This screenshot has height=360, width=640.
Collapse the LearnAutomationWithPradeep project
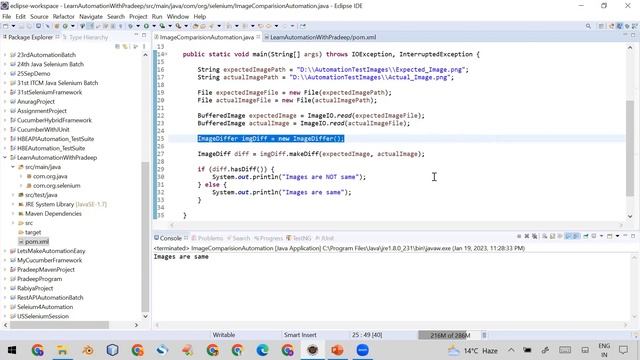pos(5,158)
